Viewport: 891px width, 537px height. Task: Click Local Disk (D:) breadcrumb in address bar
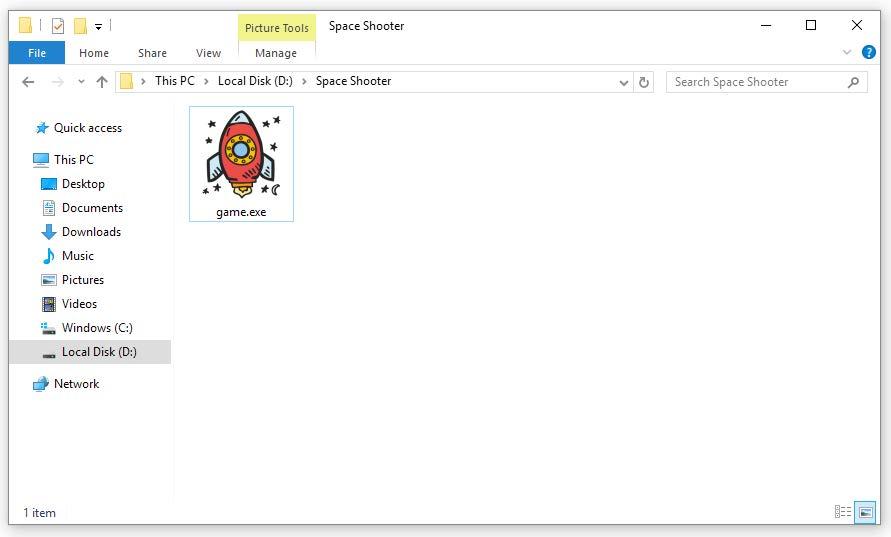(x=255, y=81)
